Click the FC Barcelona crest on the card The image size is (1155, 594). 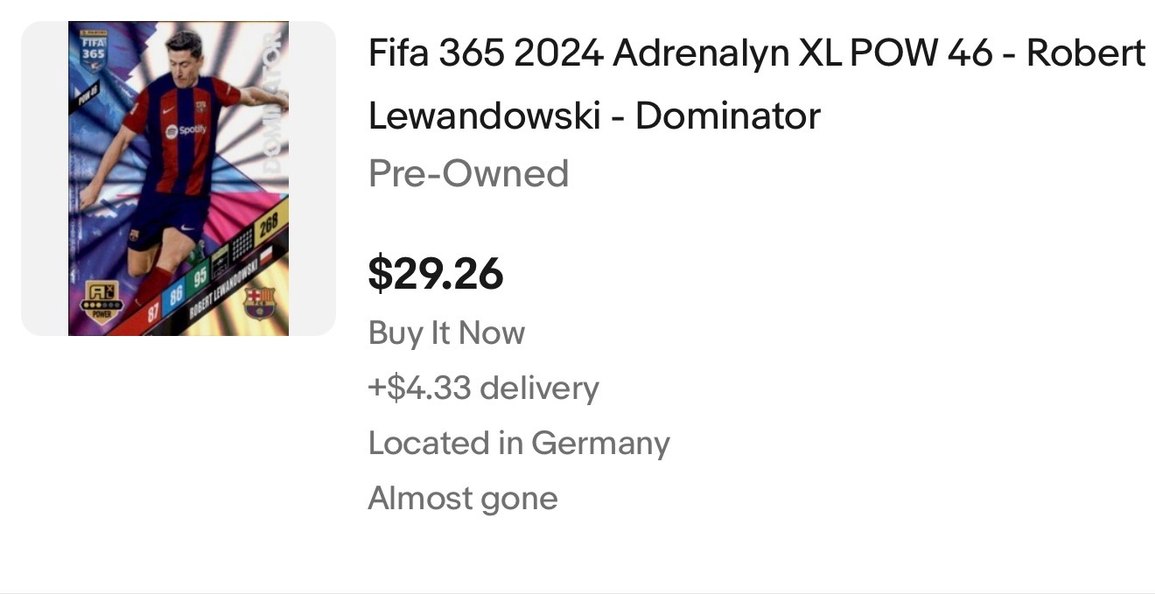tap(259, 302)
